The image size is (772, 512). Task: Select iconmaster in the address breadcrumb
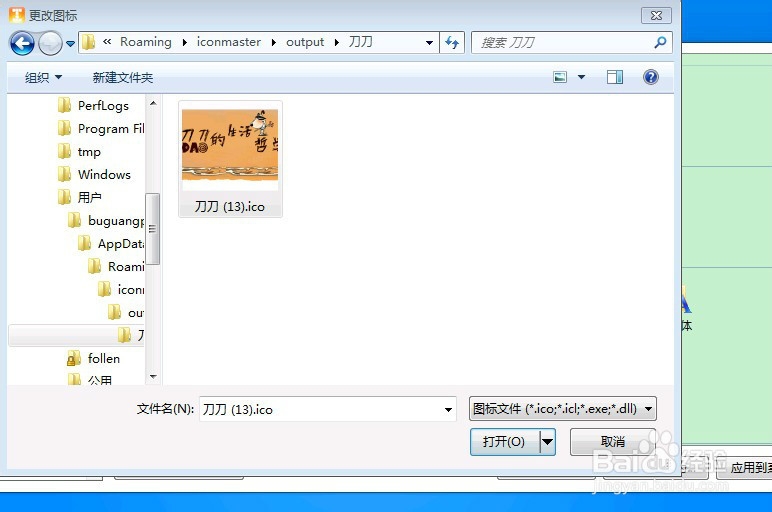click(228, 42)
